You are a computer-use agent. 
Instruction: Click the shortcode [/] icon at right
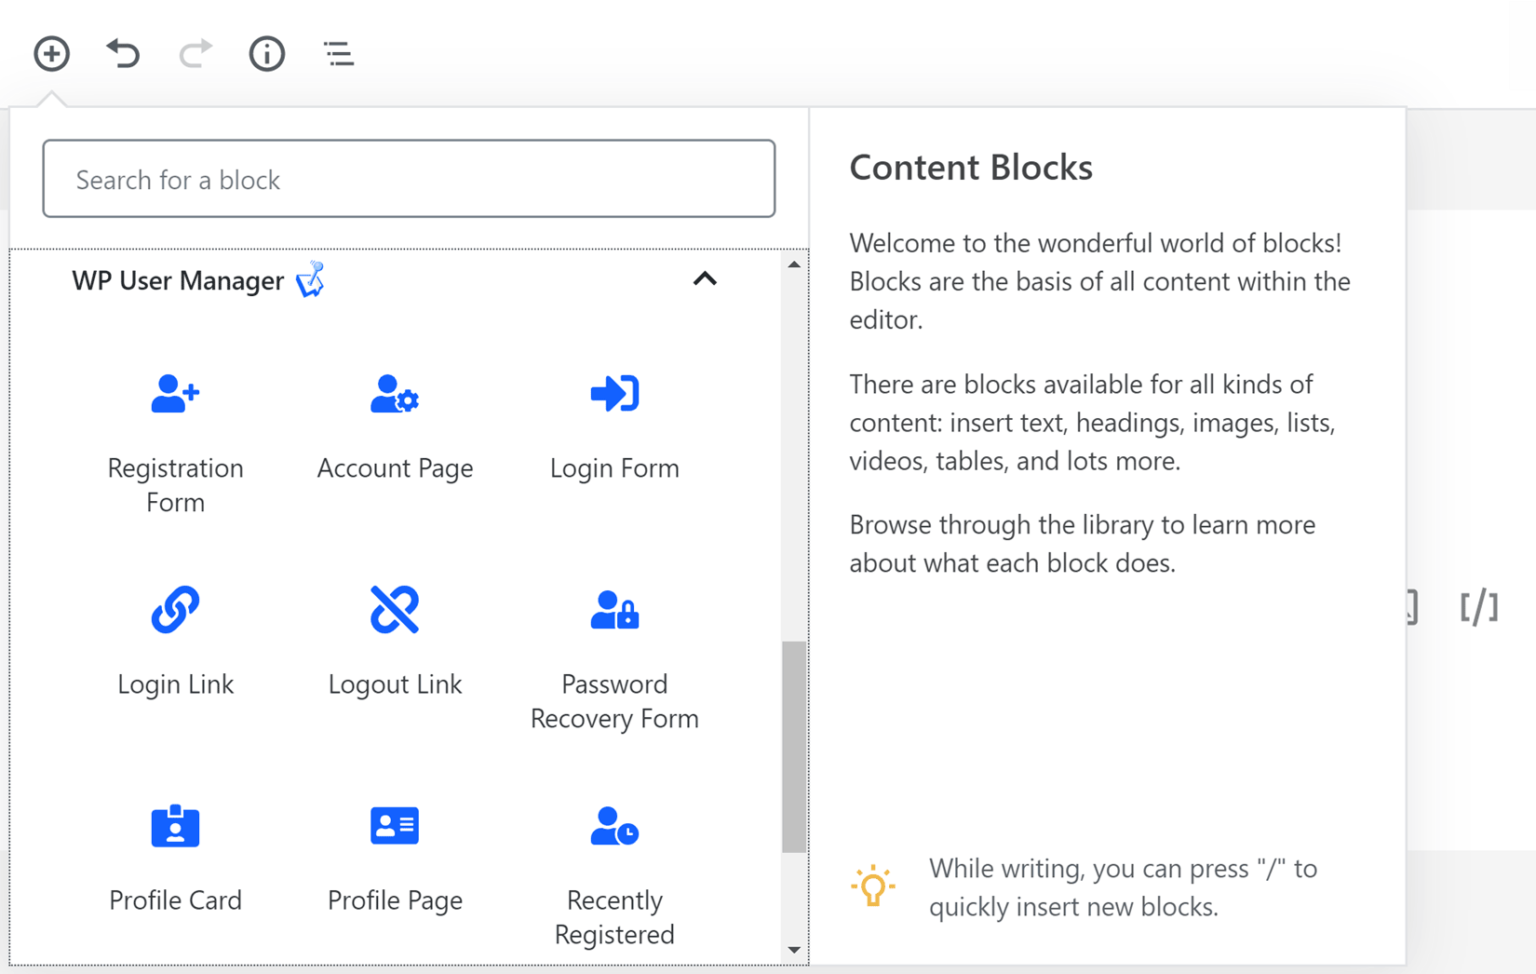(x=1478, y=607)
